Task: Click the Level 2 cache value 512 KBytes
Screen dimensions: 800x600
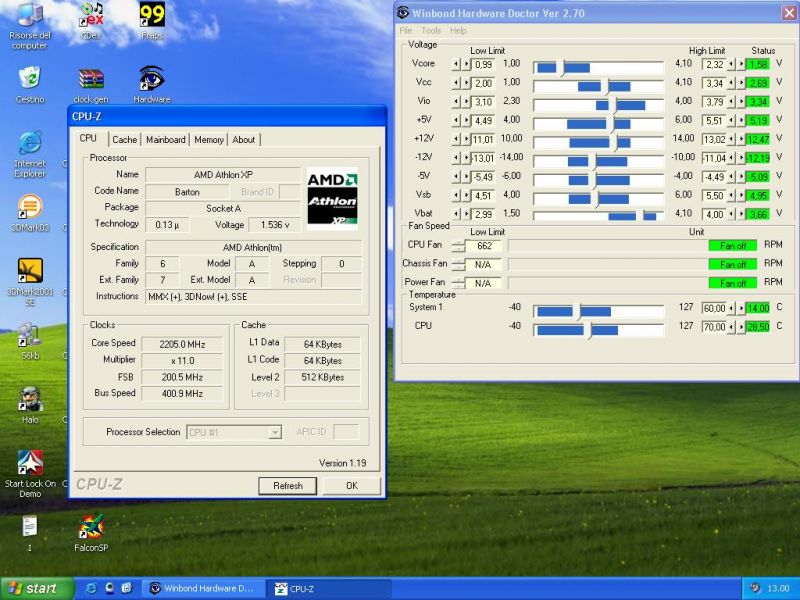Action: [322, 378]
